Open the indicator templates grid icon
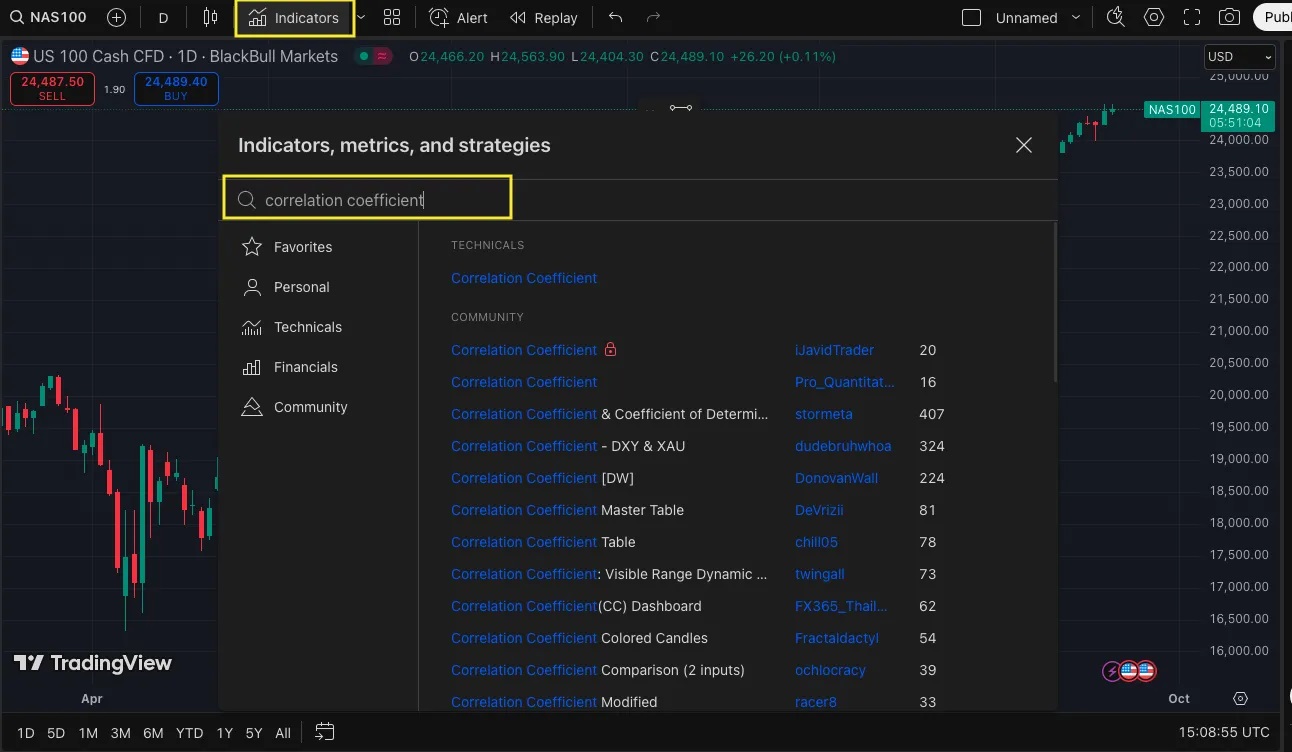This screenshot has width=1292, height=752. pyautogui.click(x=392, y=17)
